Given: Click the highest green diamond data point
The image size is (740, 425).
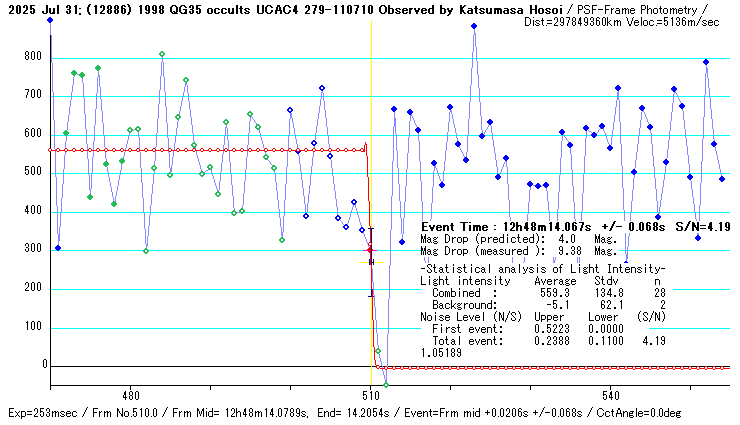Looking at the screenshot, I should point(162,54).
